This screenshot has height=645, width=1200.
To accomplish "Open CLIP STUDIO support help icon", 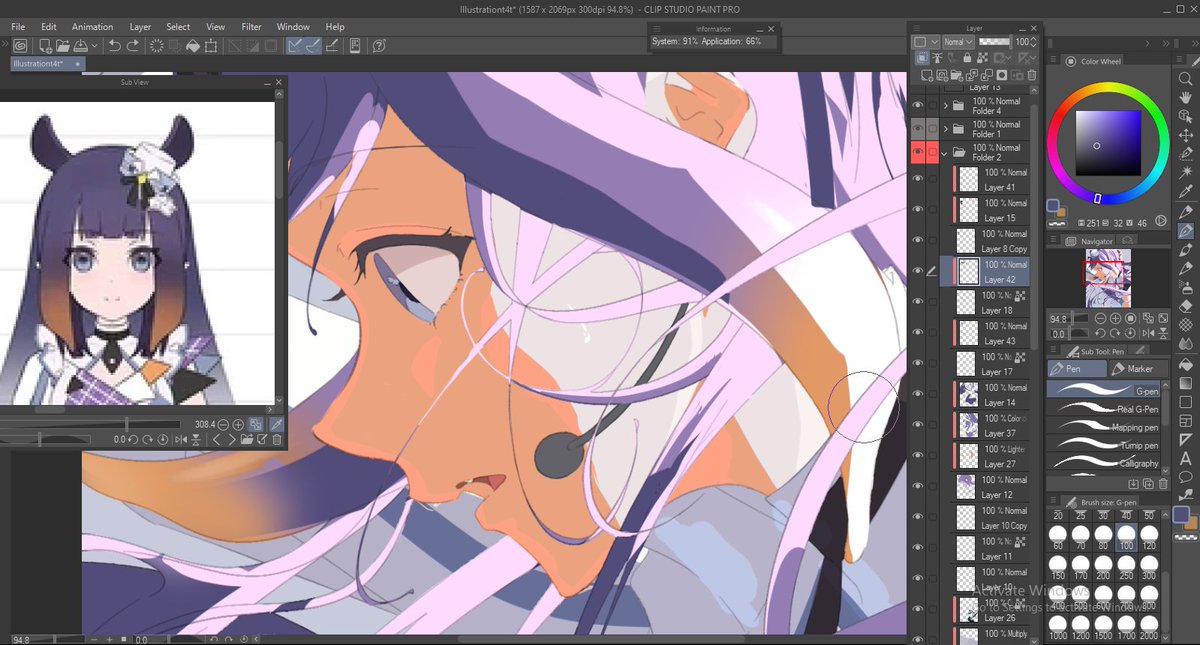I will (x=379, y=45).
